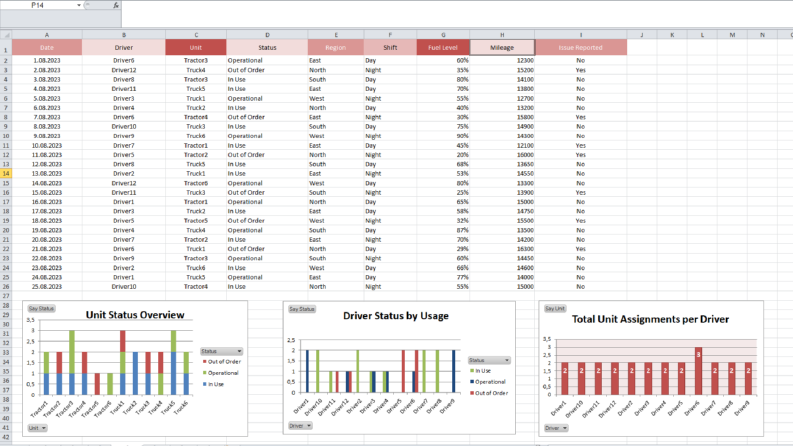Click the Mileage header cell

pyautogui.click(x=502, y=48)
